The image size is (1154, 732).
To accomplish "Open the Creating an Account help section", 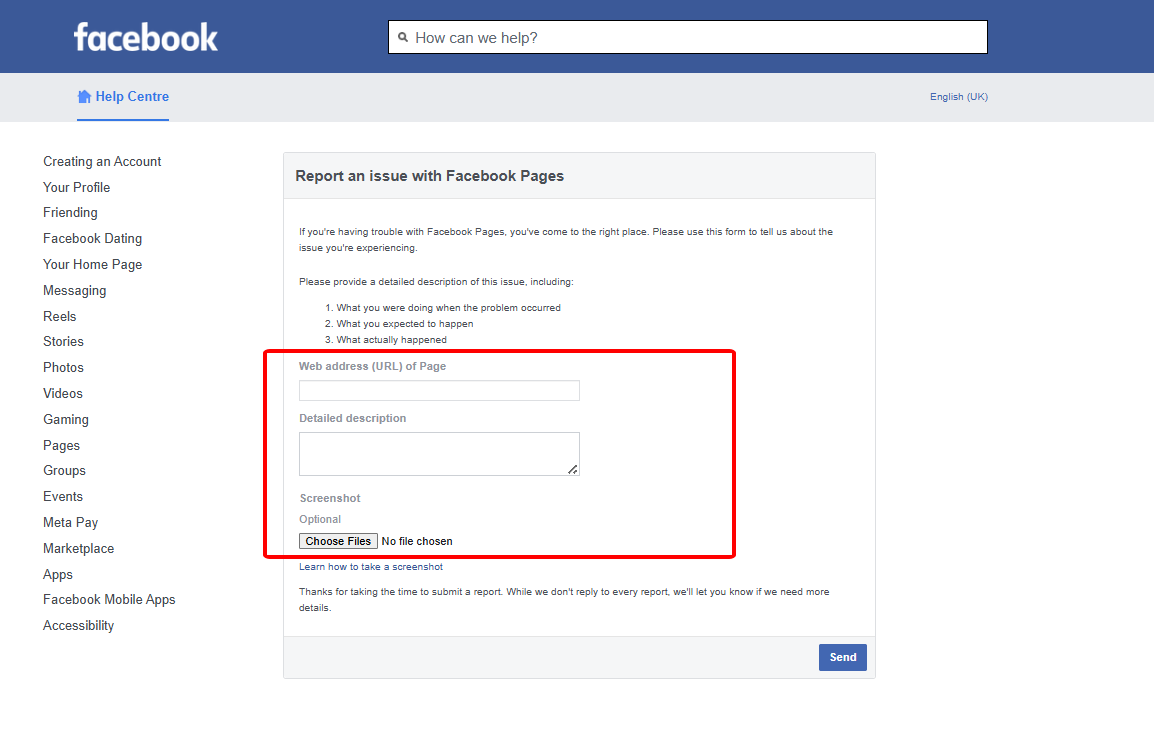I will pyautogui.click(x=102, y=161).
